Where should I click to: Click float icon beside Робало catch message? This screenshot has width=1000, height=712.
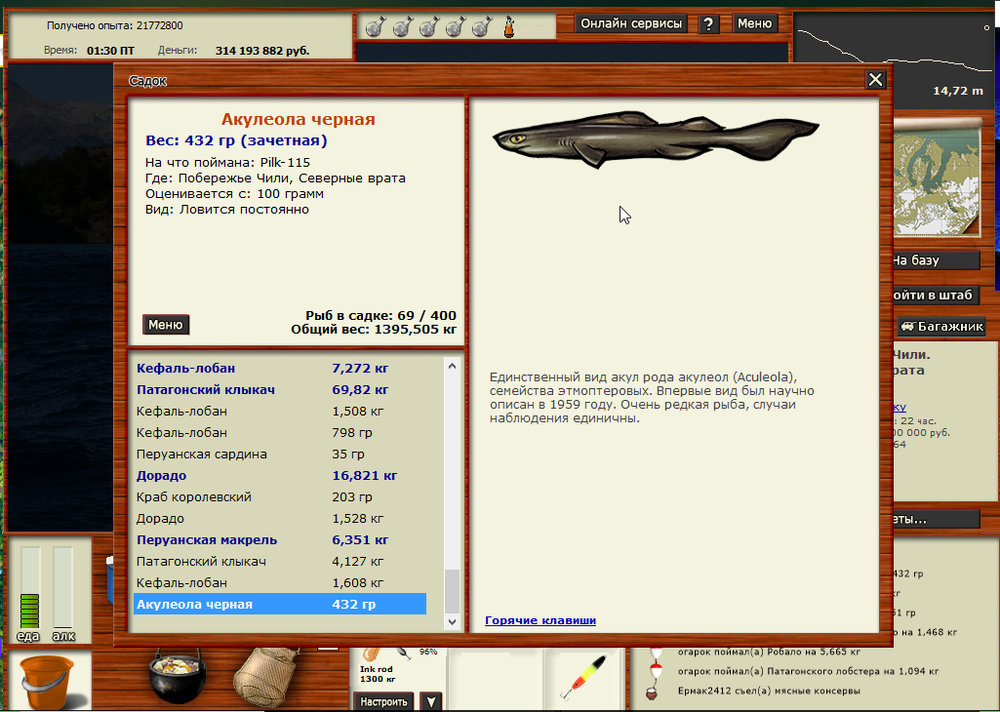(x=656, y=653)
